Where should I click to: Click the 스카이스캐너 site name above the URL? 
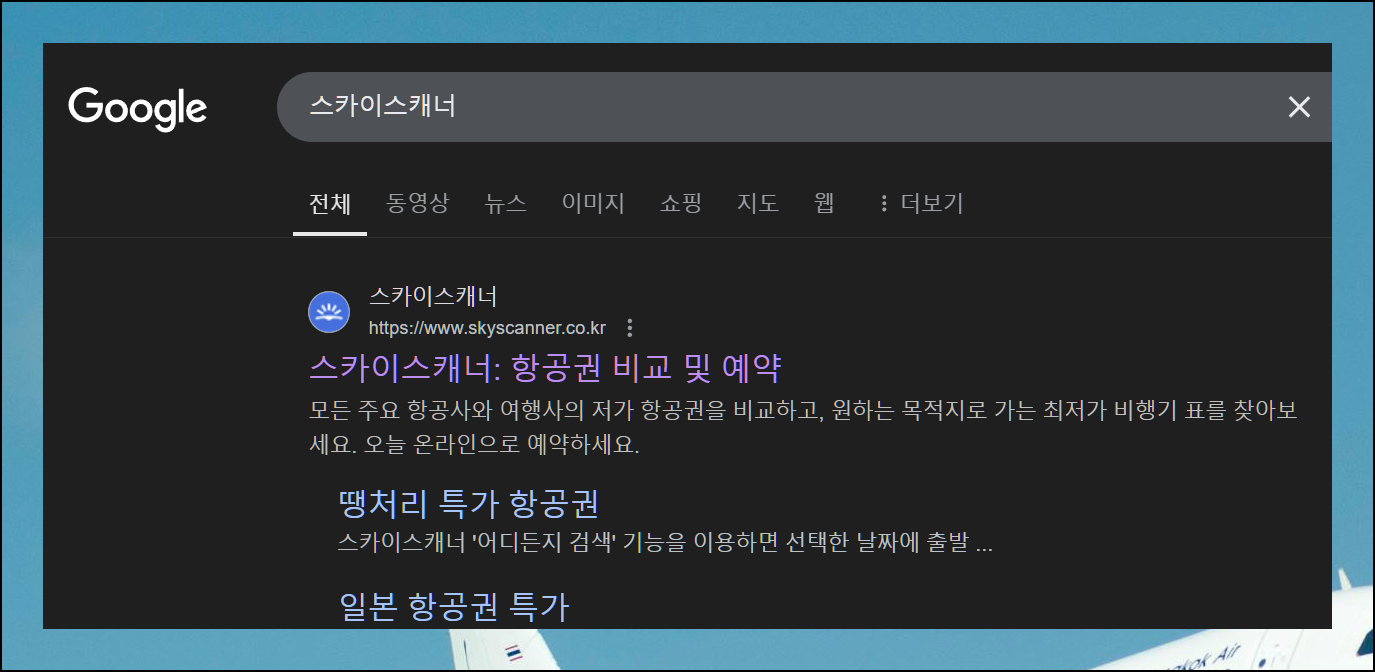tap(433, 297)
